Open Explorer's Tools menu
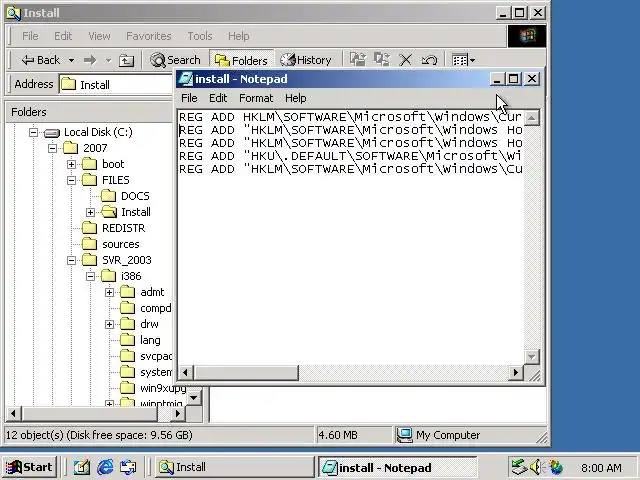This screenshot has height=480, width=640. coord(200,36)
